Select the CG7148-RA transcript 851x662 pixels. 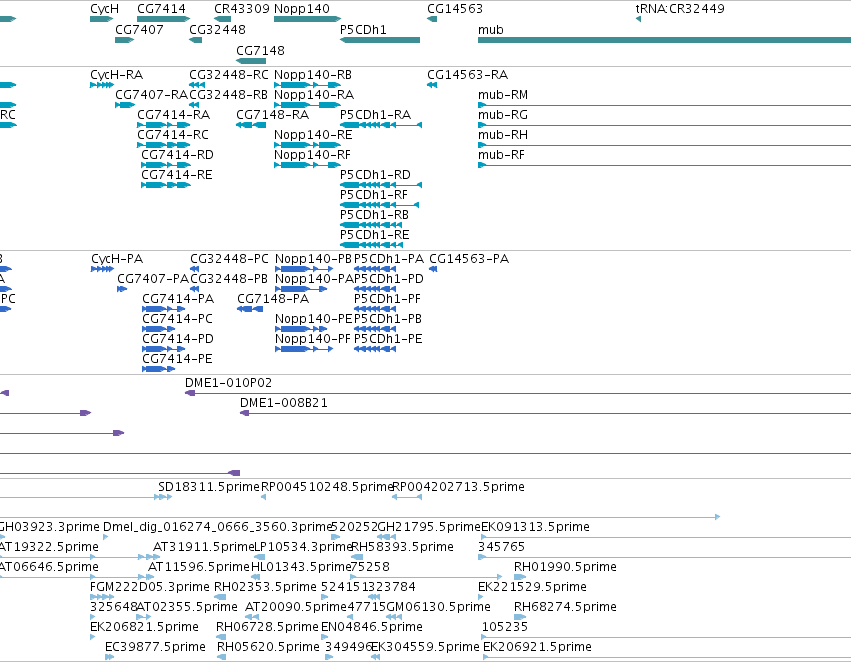251,125
